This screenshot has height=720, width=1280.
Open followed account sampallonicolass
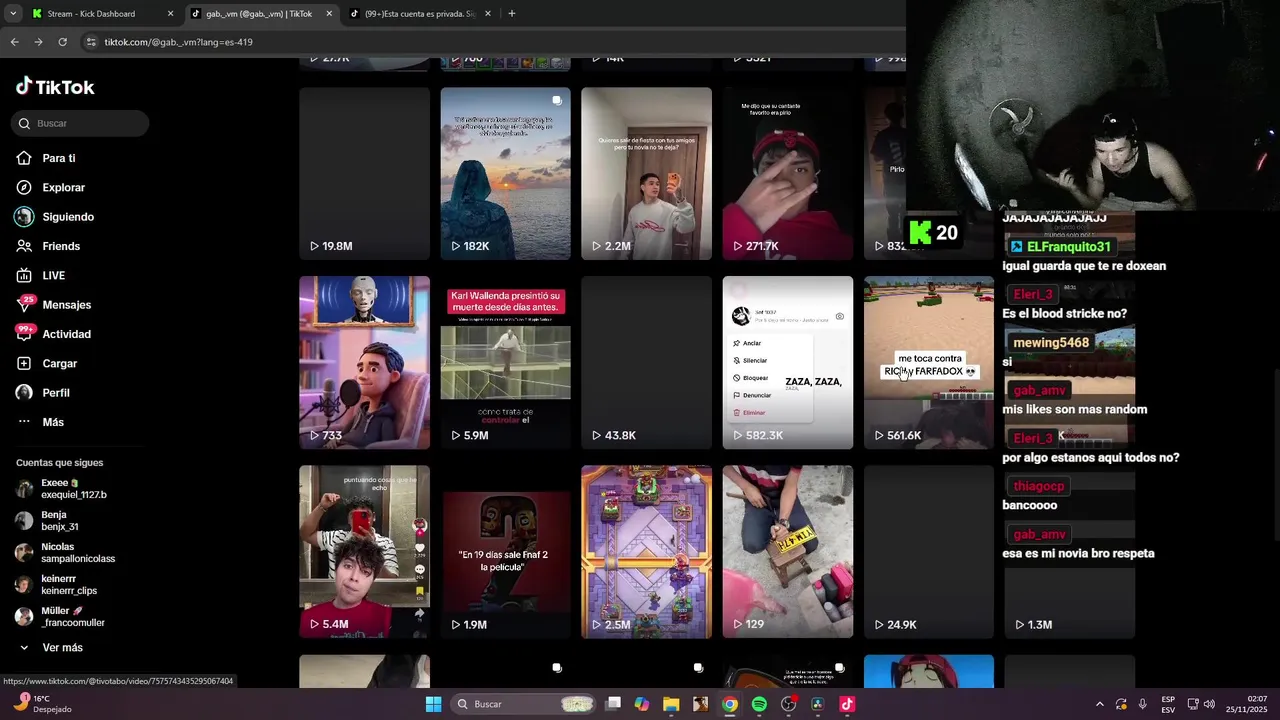pos(65,553)
